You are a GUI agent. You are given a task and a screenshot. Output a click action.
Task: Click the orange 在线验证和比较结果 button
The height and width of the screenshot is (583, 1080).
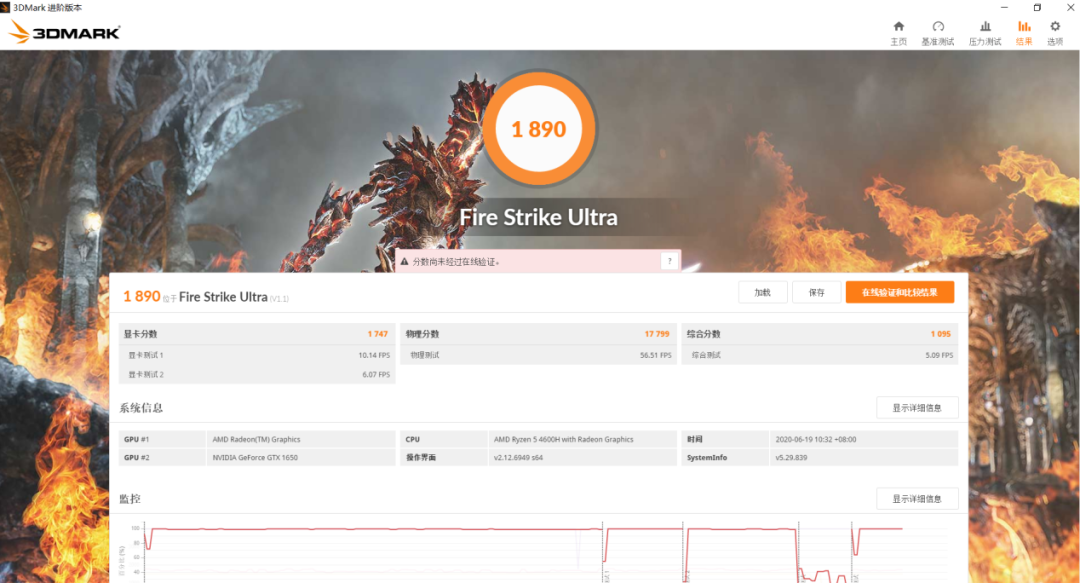(899, 292)
